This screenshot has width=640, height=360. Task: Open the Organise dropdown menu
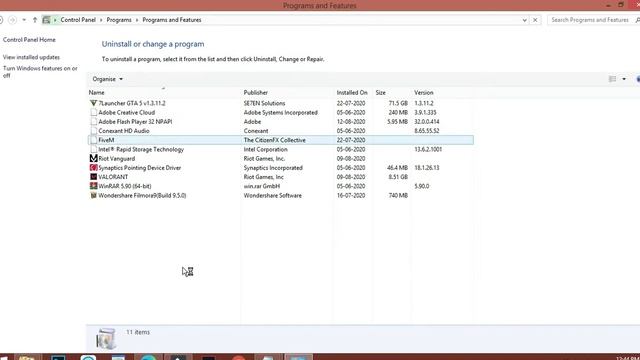(107, 79)
